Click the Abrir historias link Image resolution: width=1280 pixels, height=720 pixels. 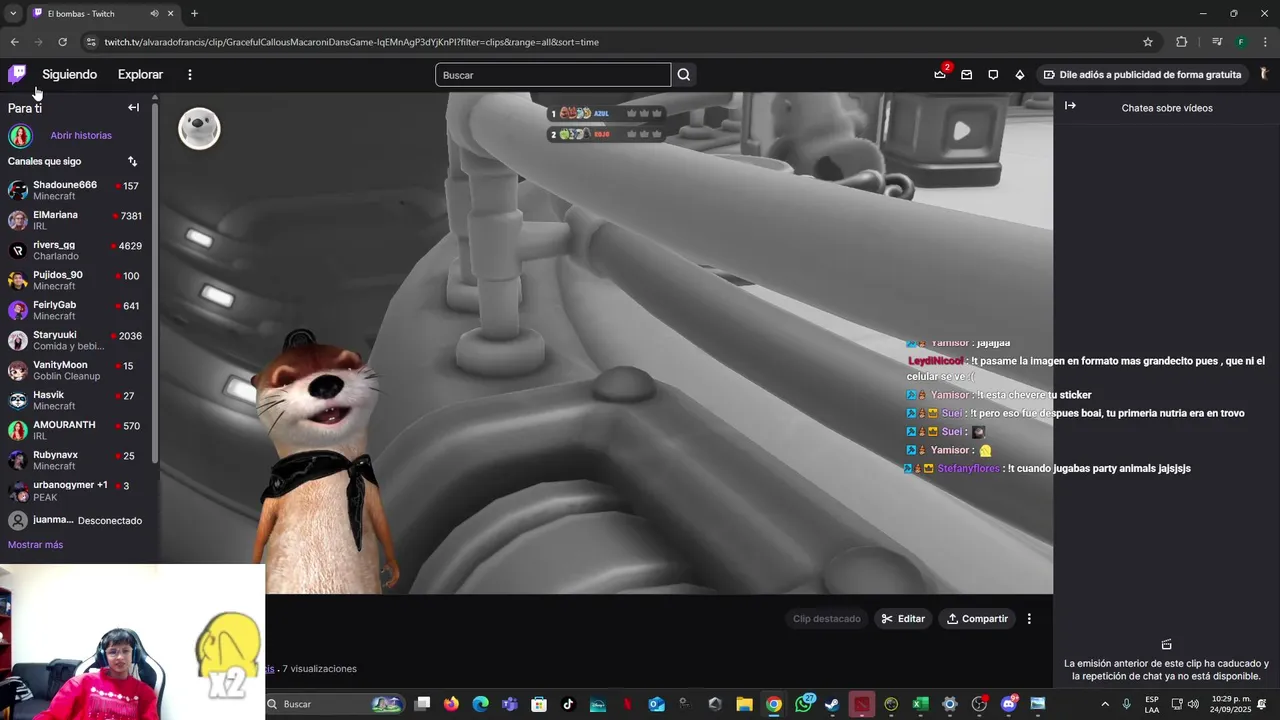81,135
